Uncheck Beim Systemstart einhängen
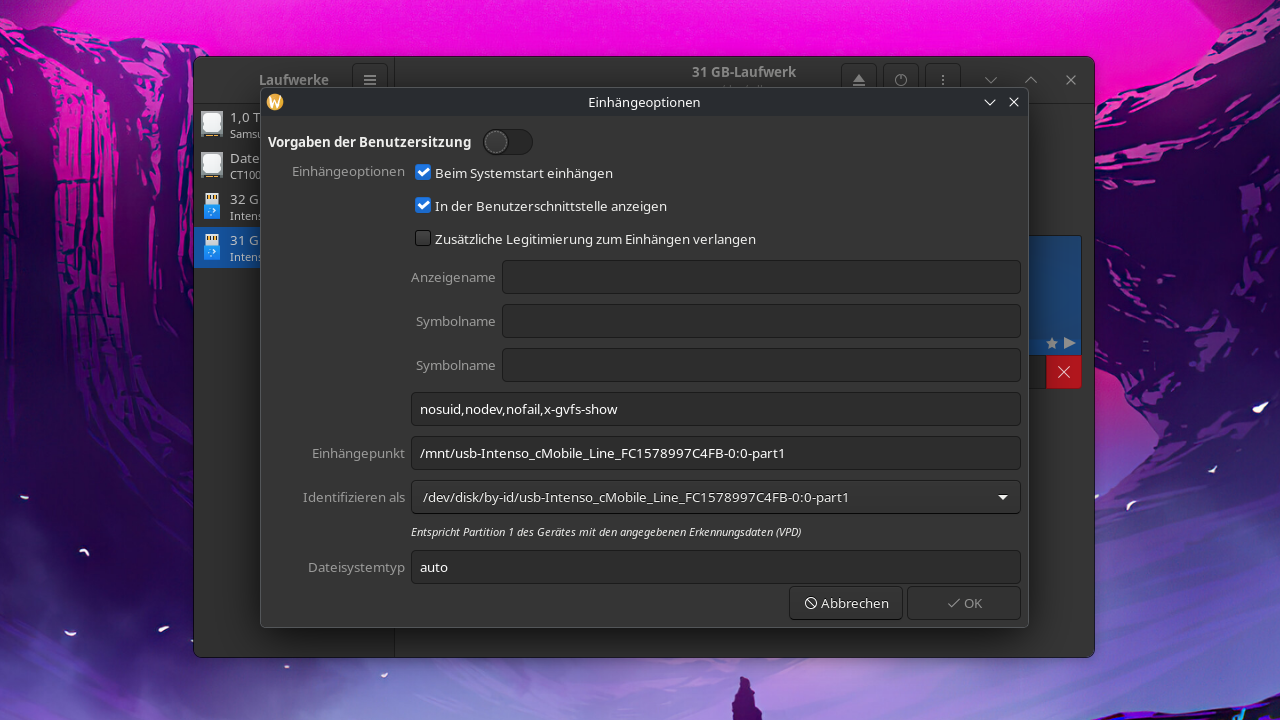 pyautogui.click(x=423, y=173)
